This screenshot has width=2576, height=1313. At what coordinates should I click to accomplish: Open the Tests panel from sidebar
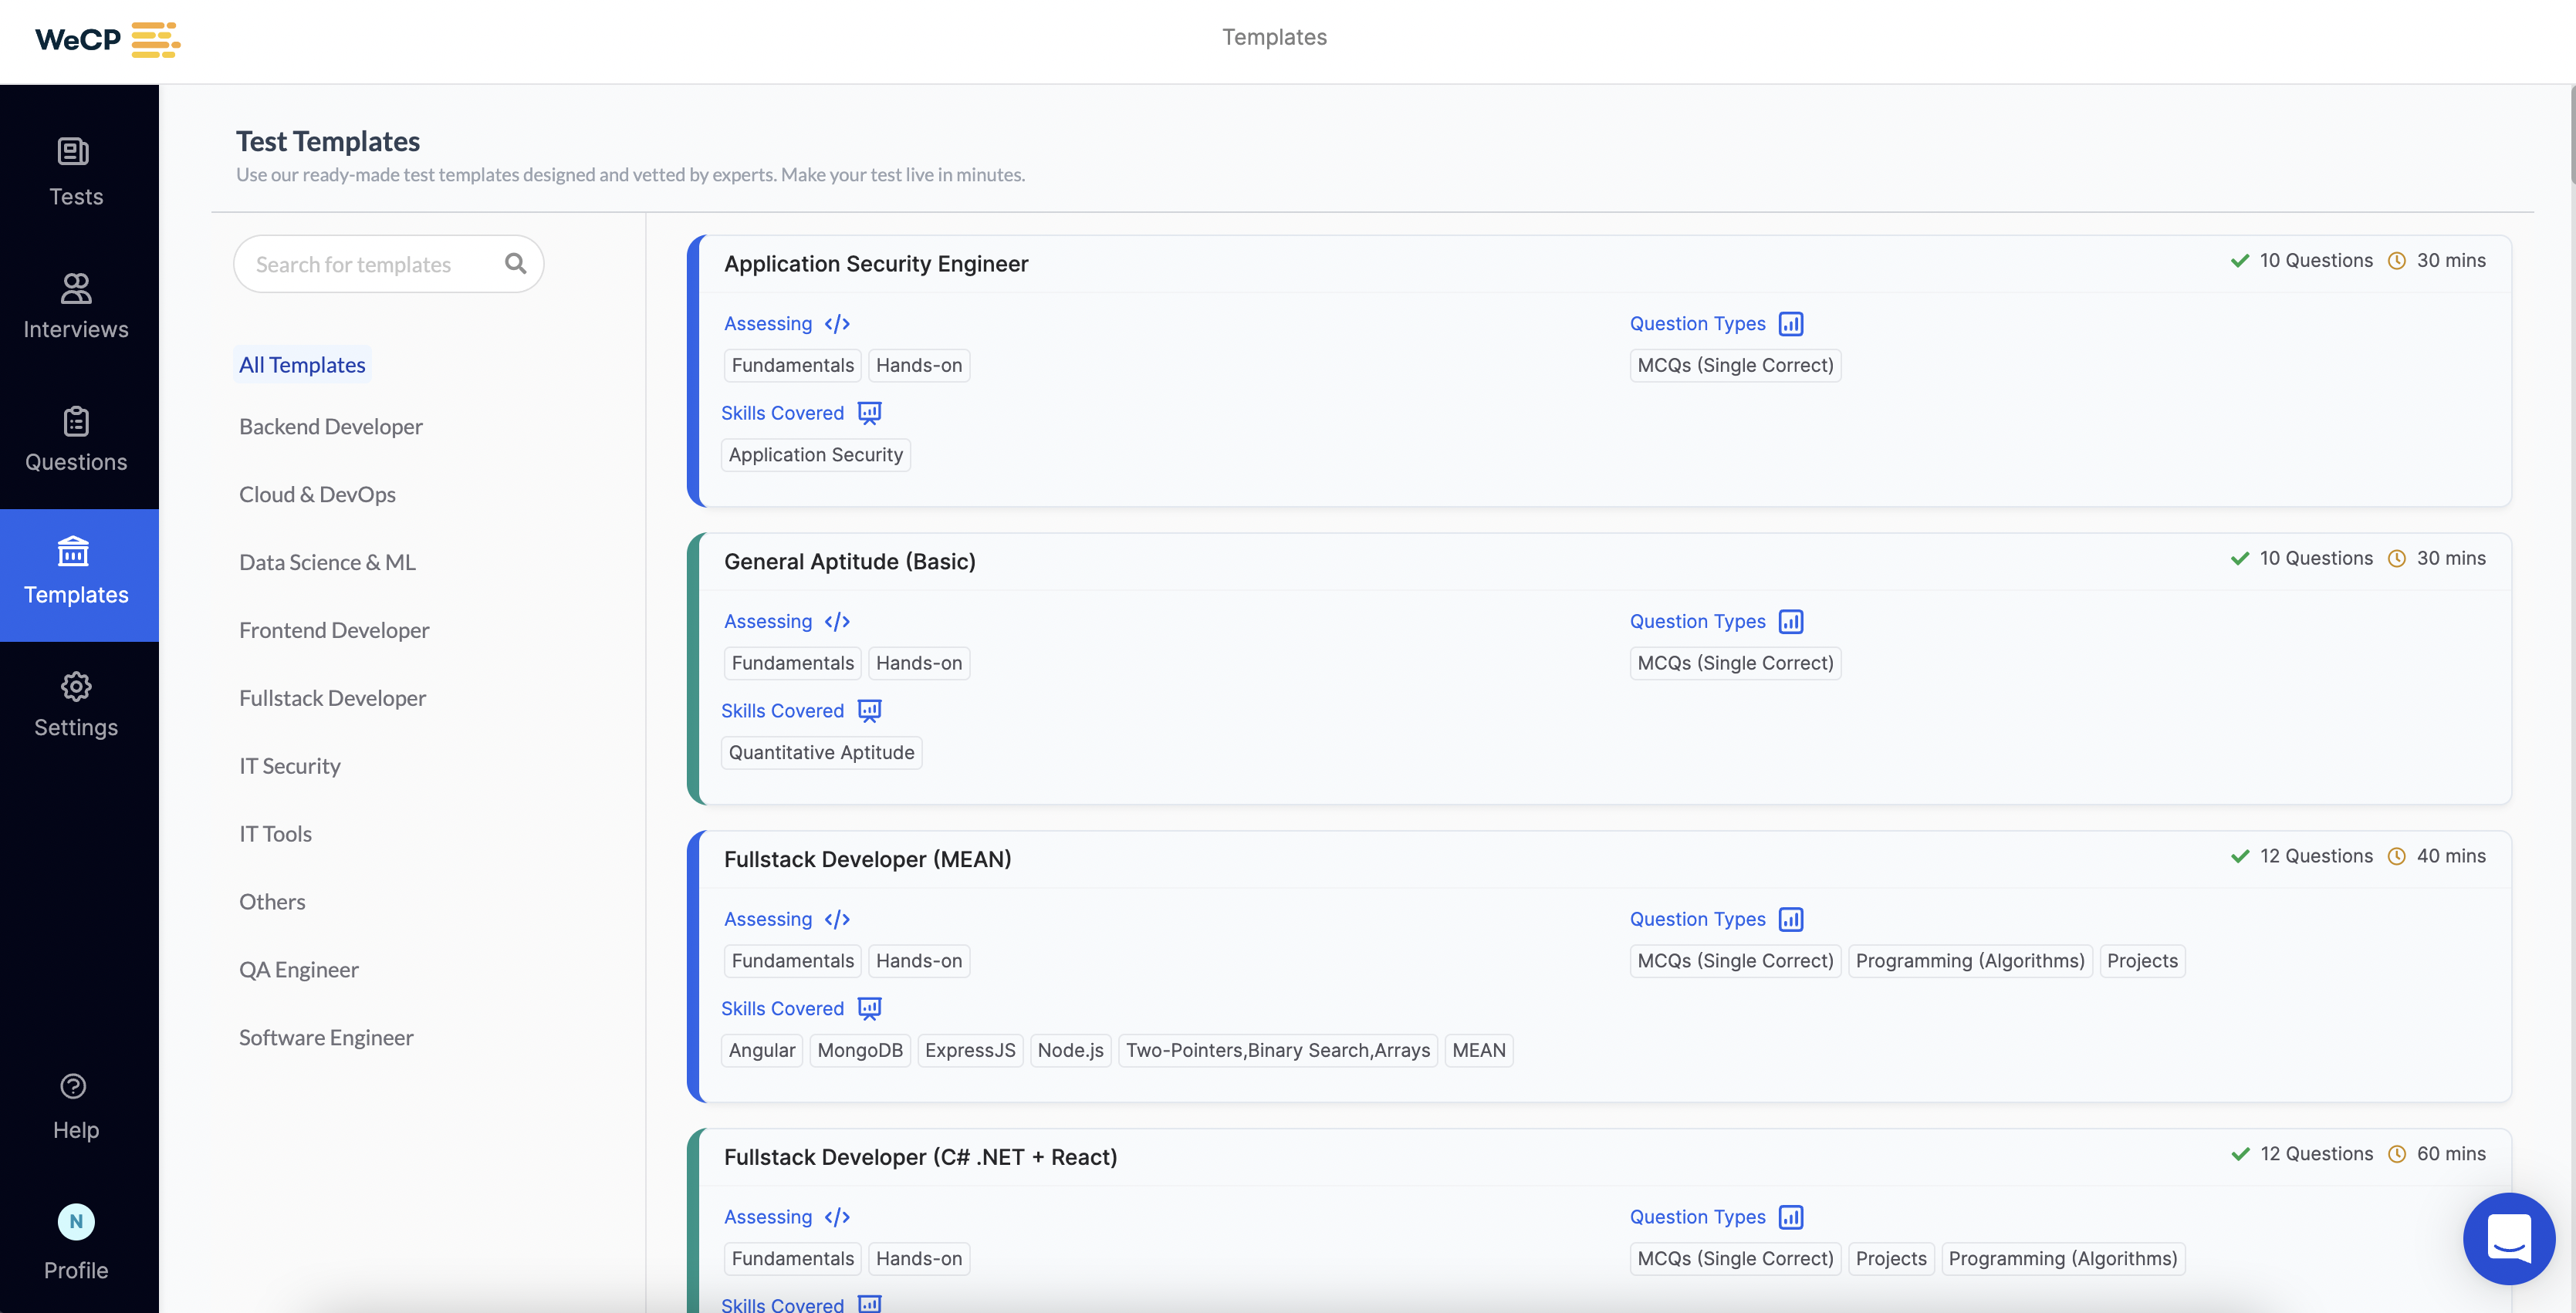click(75, 170)
